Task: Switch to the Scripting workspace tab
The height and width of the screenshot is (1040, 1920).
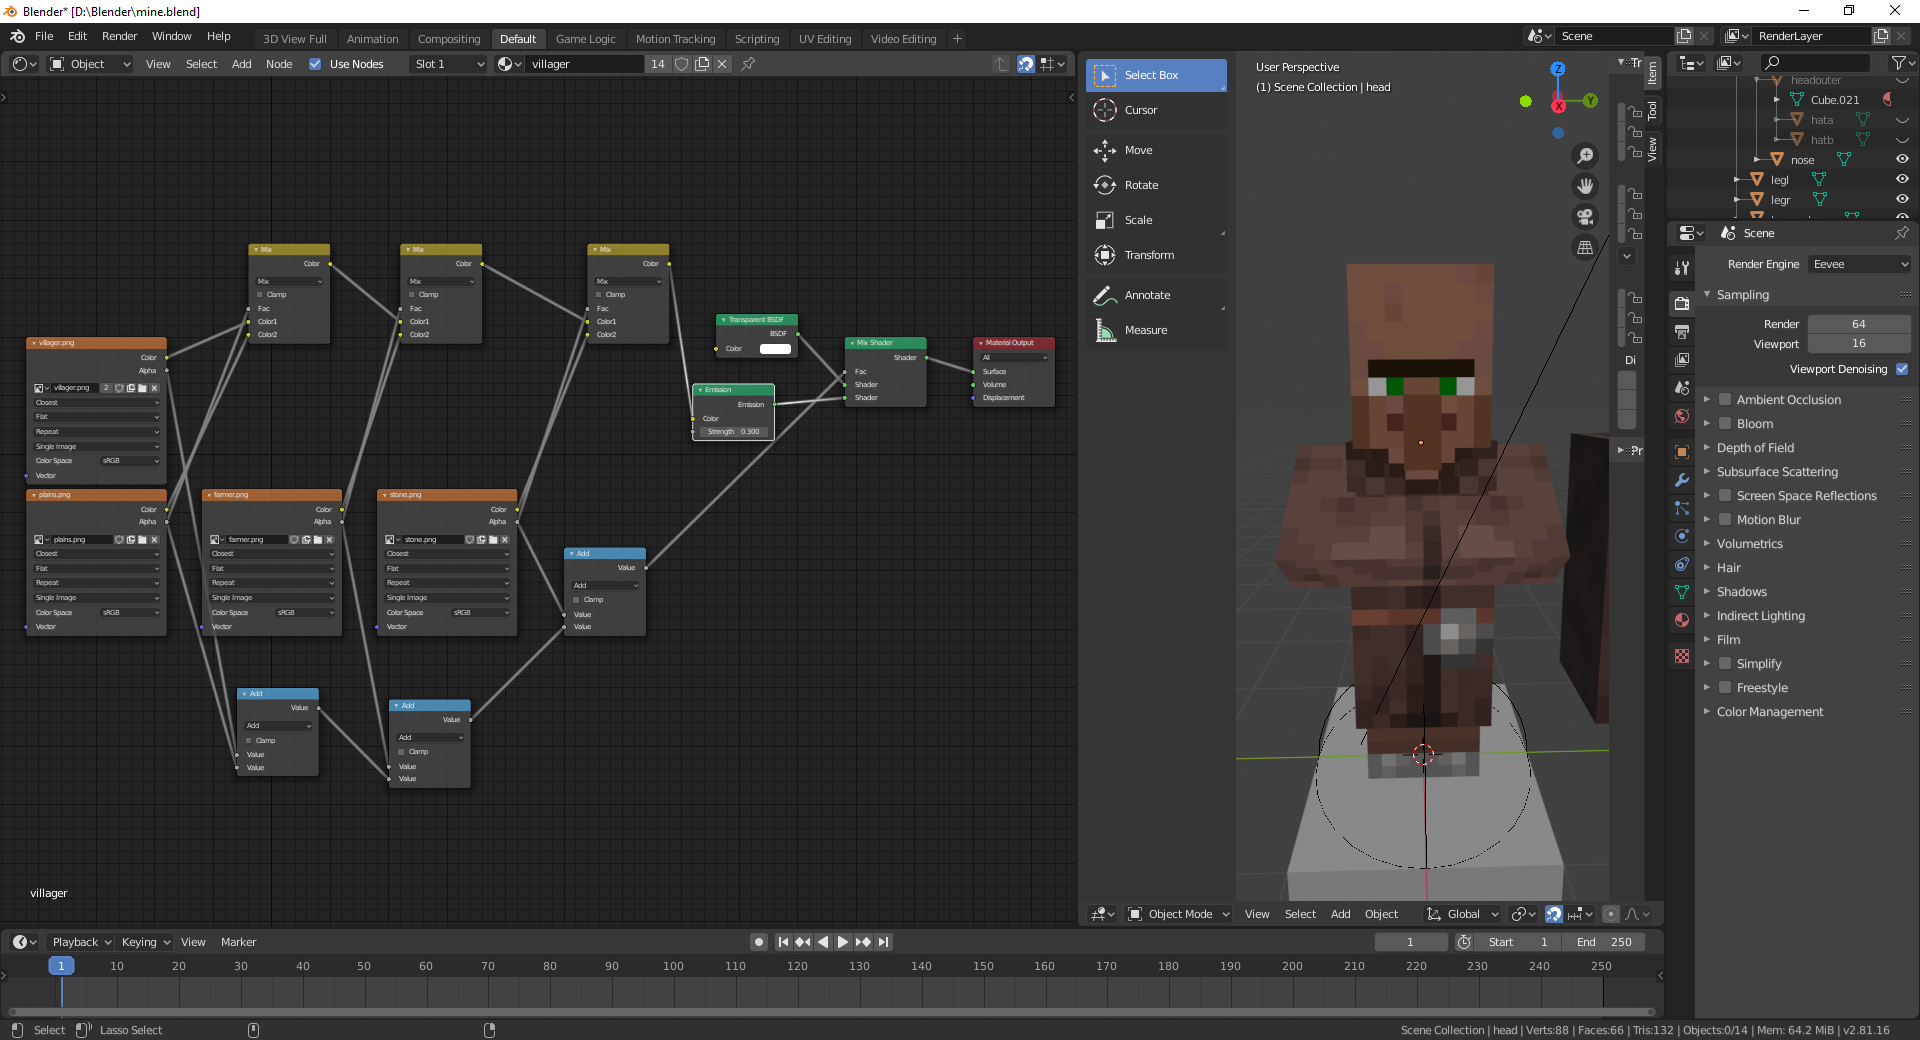Action: (x=757, y=39)
